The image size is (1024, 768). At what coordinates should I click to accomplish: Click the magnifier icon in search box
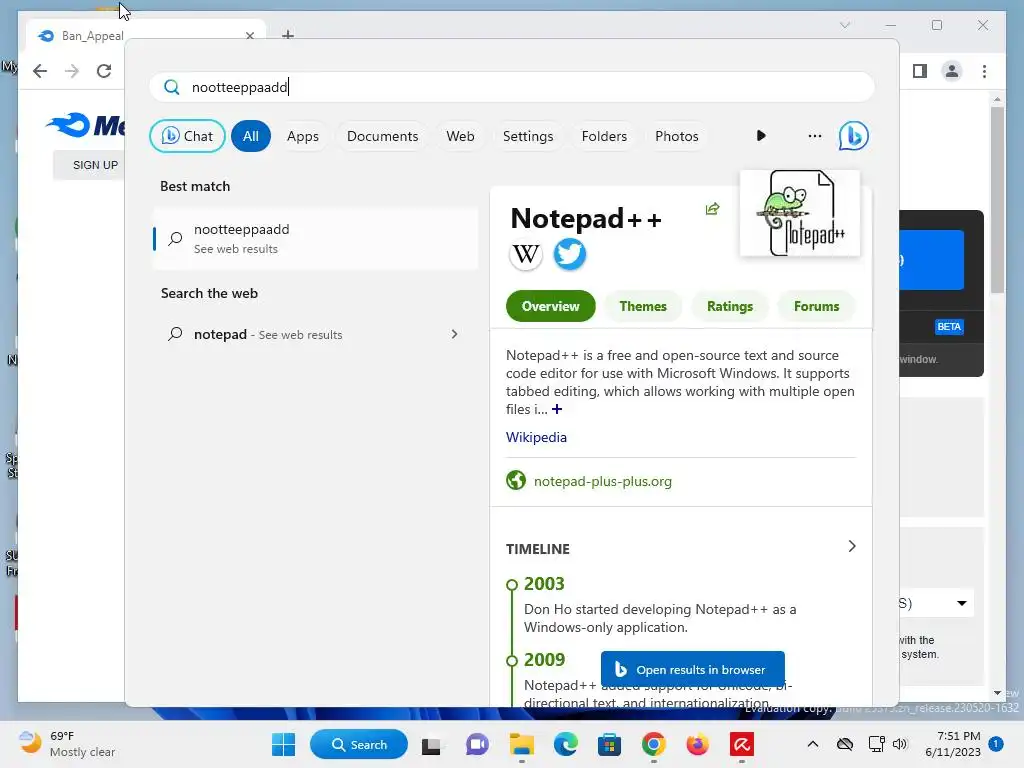tap(171, 87)
